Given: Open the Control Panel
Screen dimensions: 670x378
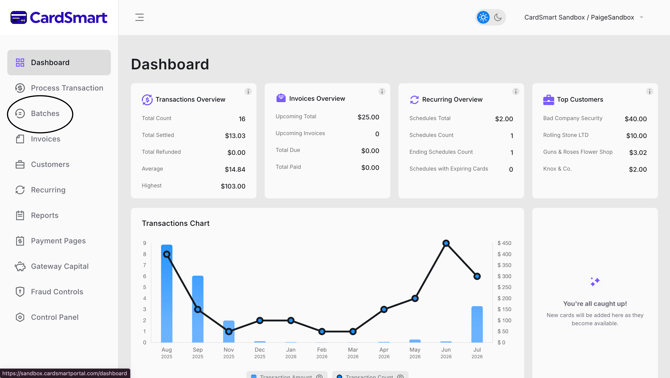Looking at the screenshot, I should coord(59,317).
